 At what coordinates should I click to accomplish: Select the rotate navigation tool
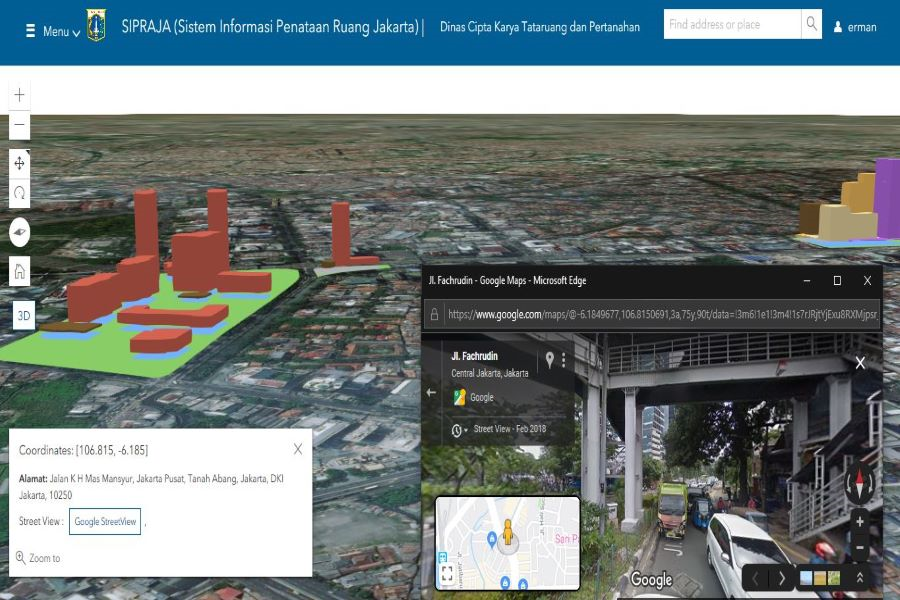pos(20,192)
